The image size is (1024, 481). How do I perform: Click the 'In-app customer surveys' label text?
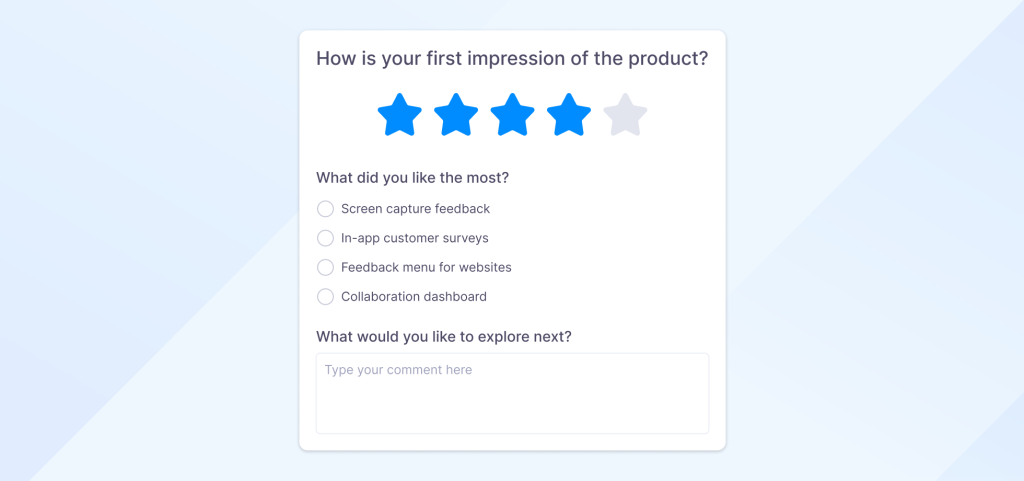pyautogui.click(x=414, y=238)
